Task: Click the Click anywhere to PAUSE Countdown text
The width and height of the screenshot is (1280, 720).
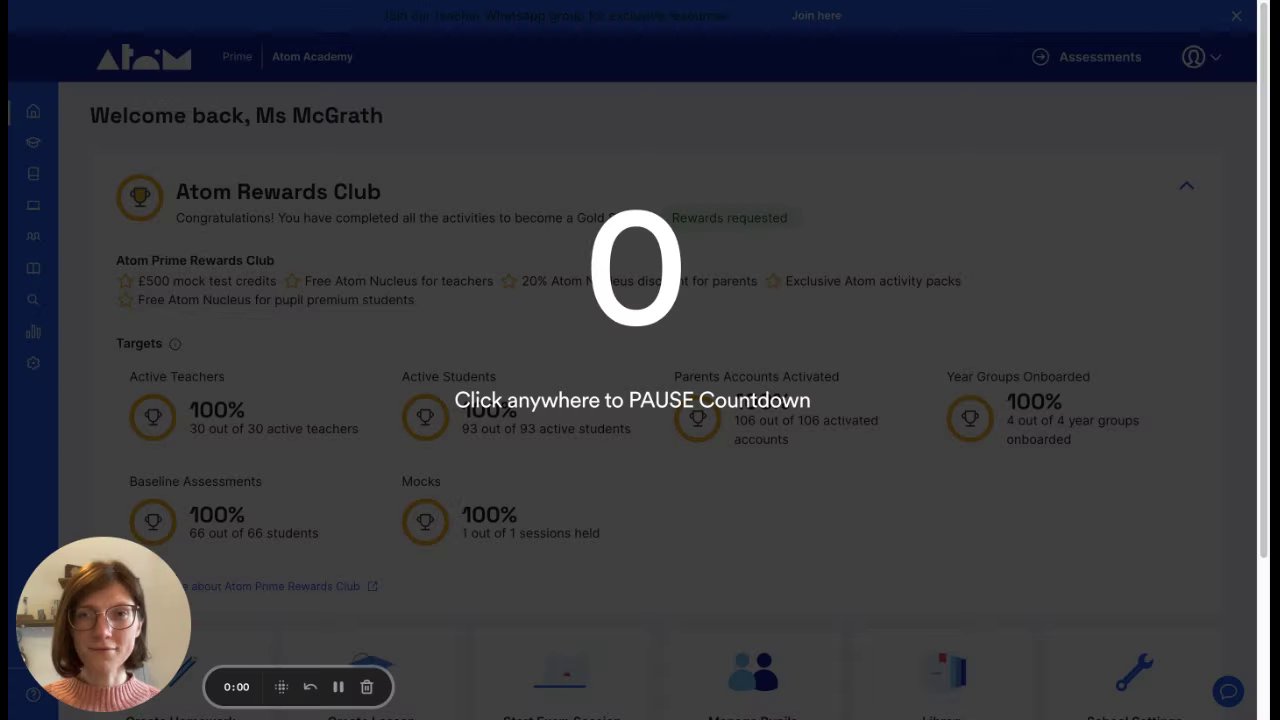Action: click(x=632, y=400)
